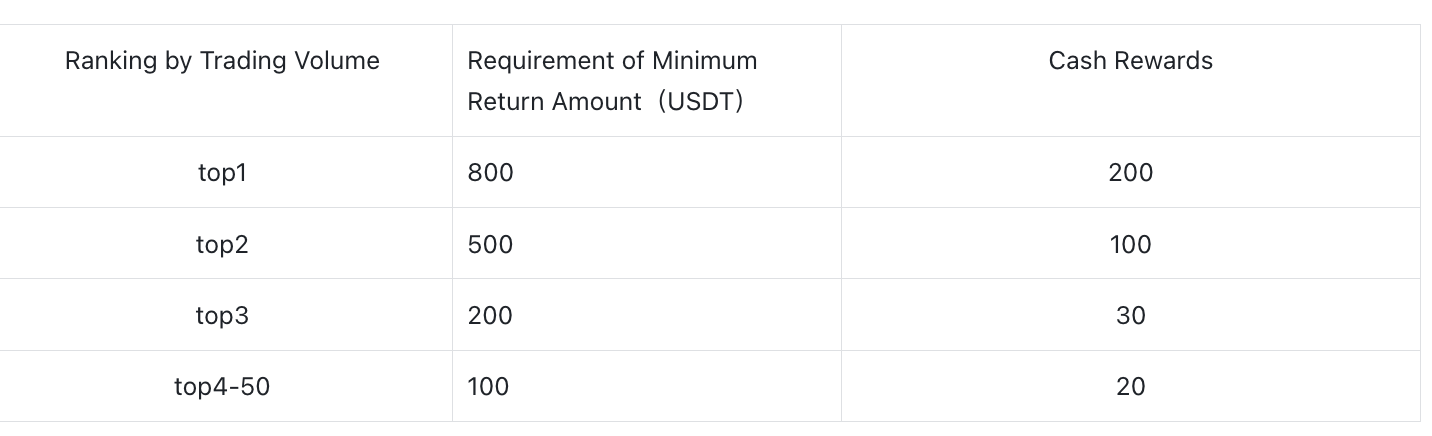This screenshot has height=436, width=1432.
Task: Select the 20 cash reward value
Action: coord(1130,387)
